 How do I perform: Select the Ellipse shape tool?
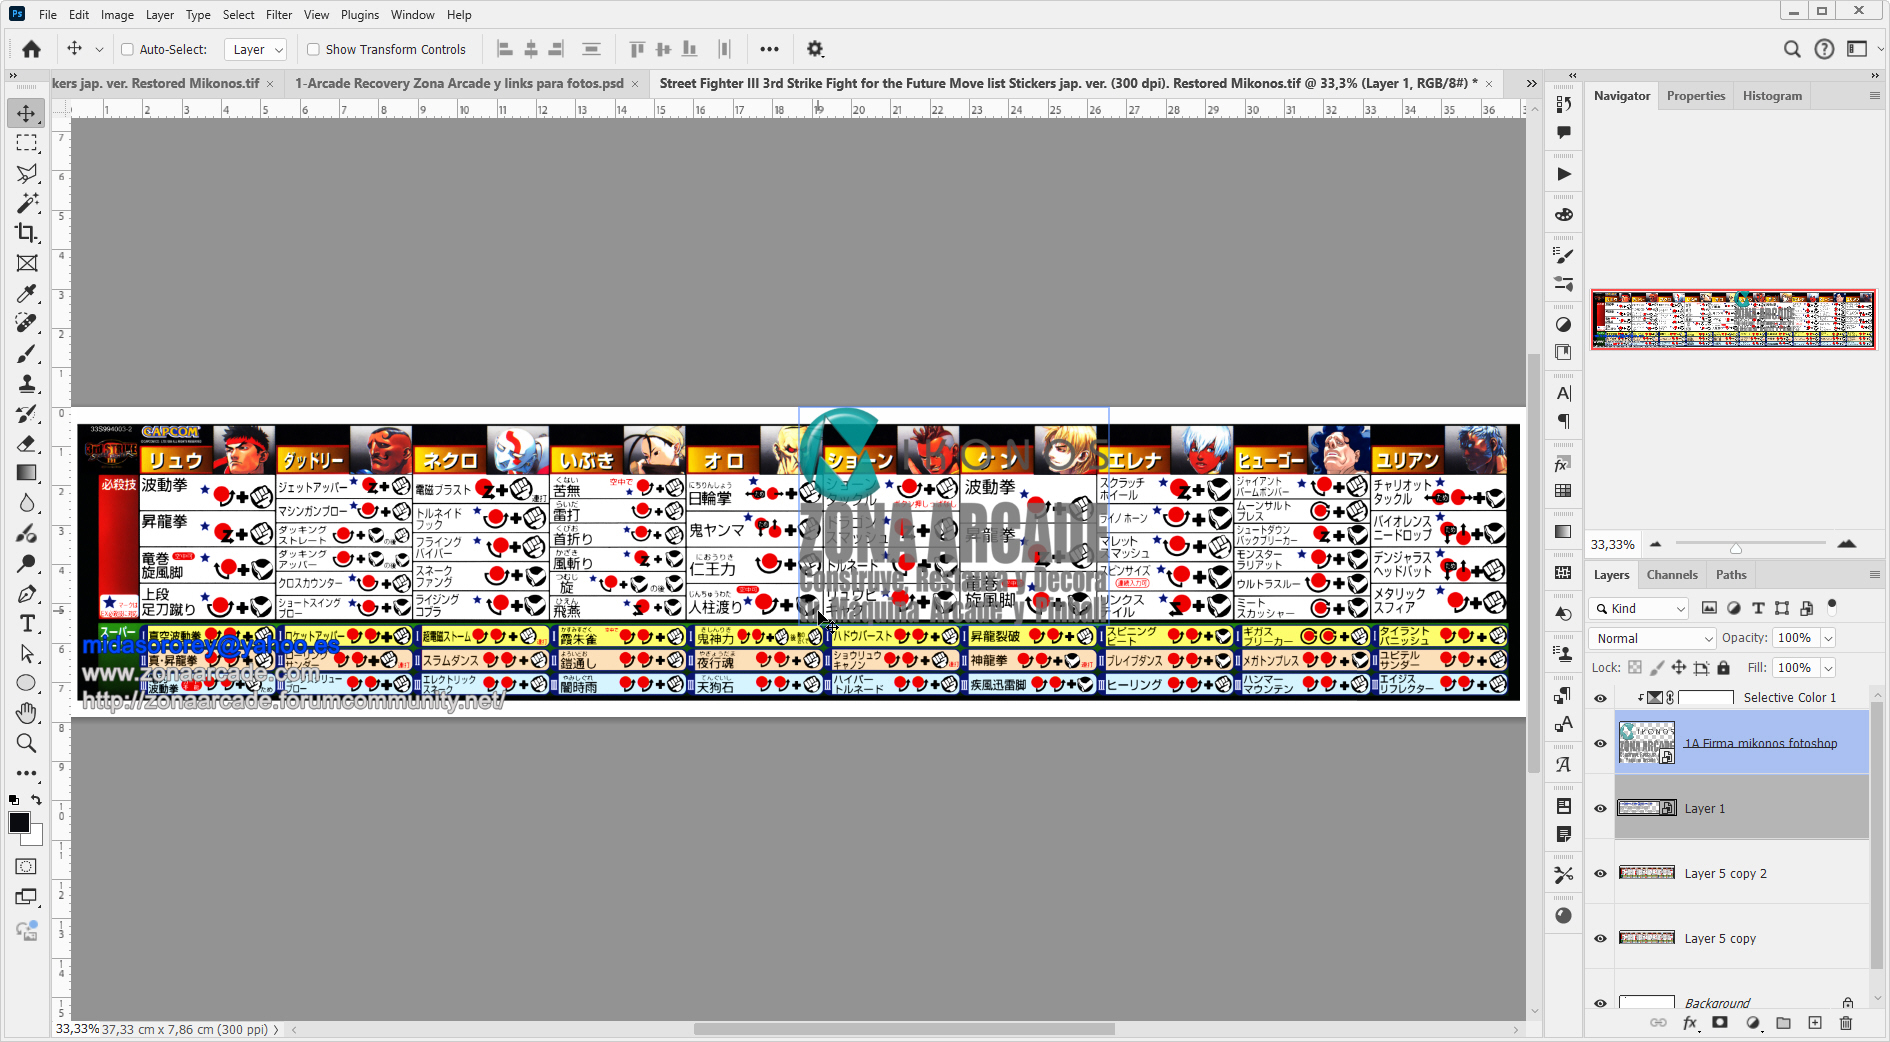click(x=27, y=683)
